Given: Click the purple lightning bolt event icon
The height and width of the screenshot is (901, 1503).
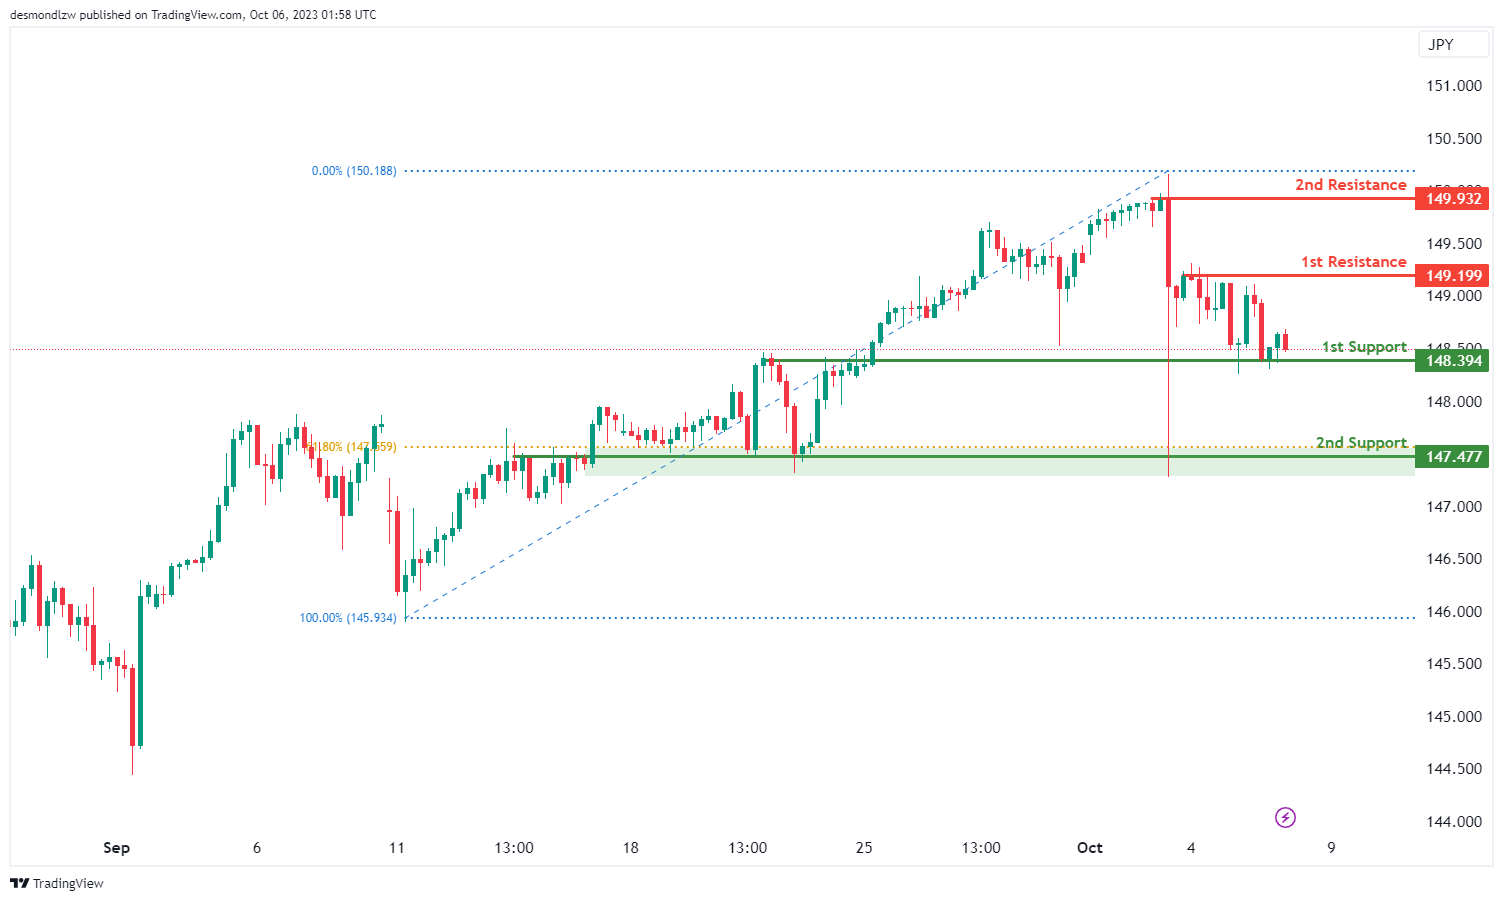Looking at the screenshot, I should 1285,818.
